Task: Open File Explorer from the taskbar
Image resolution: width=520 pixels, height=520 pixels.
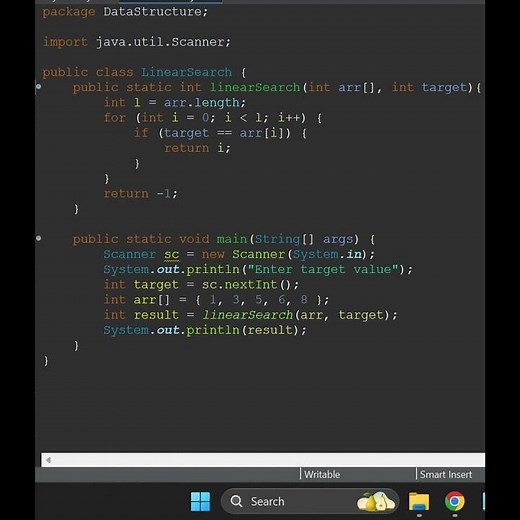Action: [x=419, y=501]
